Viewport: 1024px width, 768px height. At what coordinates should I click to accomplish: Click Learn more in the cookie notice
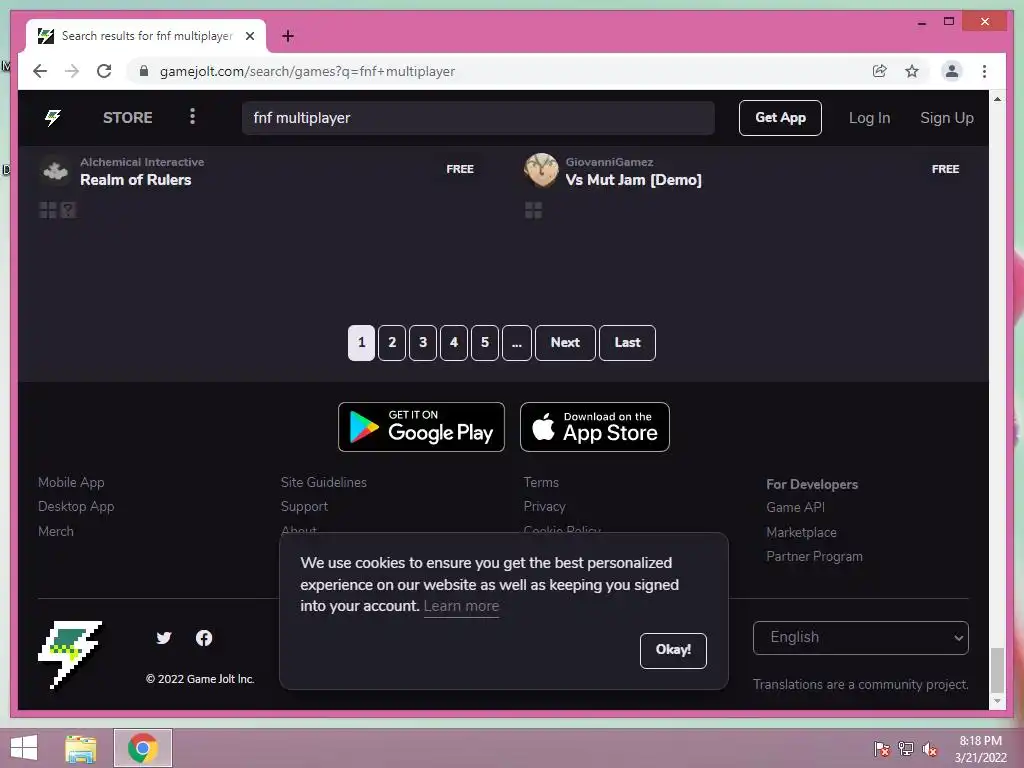click(x=461, y=606)
